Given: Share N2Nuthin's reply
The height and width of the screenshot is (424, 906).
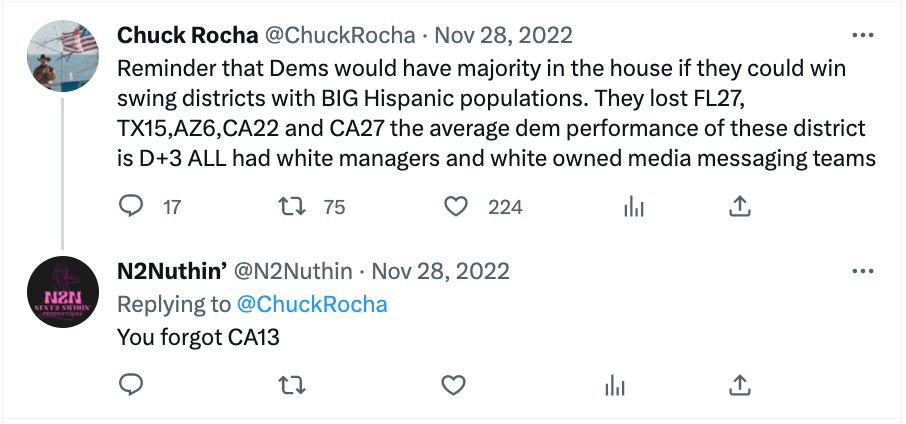Looking at the screenshot, I should tap(739, 384).
